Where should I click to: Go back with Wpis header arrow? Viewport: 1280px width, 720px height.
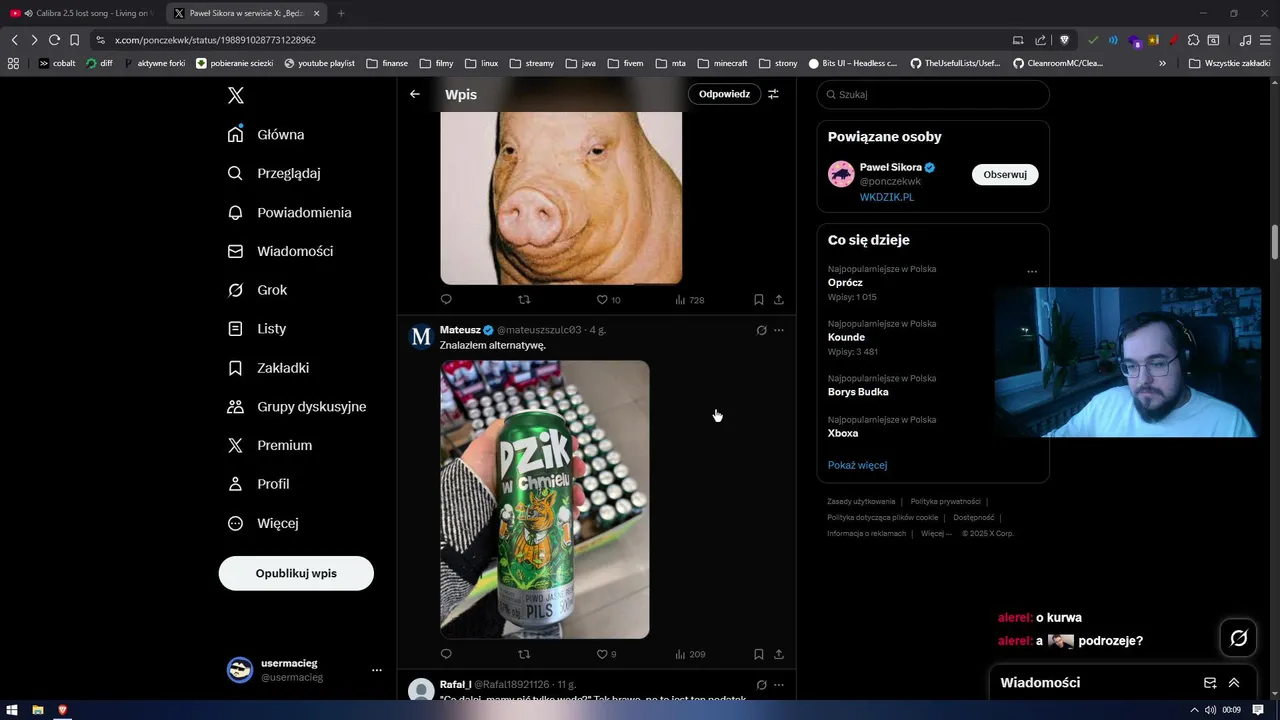coord(415,94)
